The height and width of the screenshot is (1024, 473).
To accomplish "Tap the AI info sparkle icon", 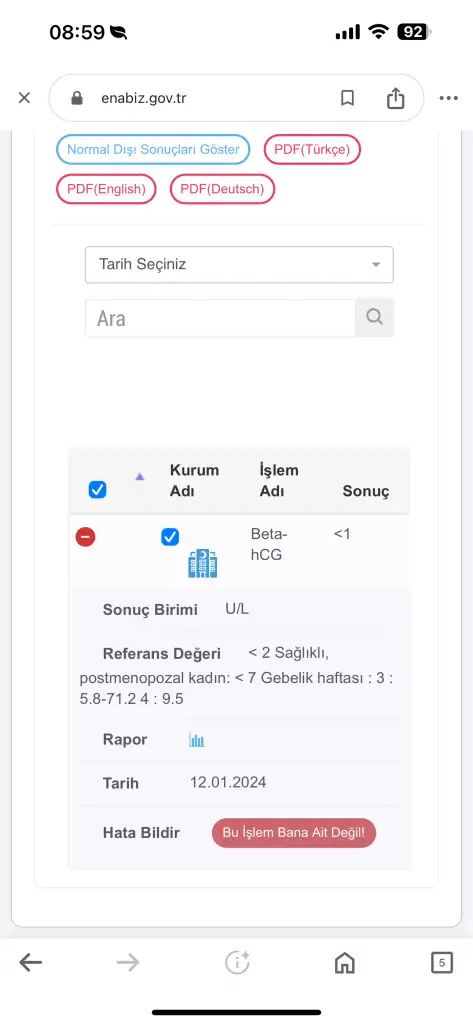I will [237, 962].
